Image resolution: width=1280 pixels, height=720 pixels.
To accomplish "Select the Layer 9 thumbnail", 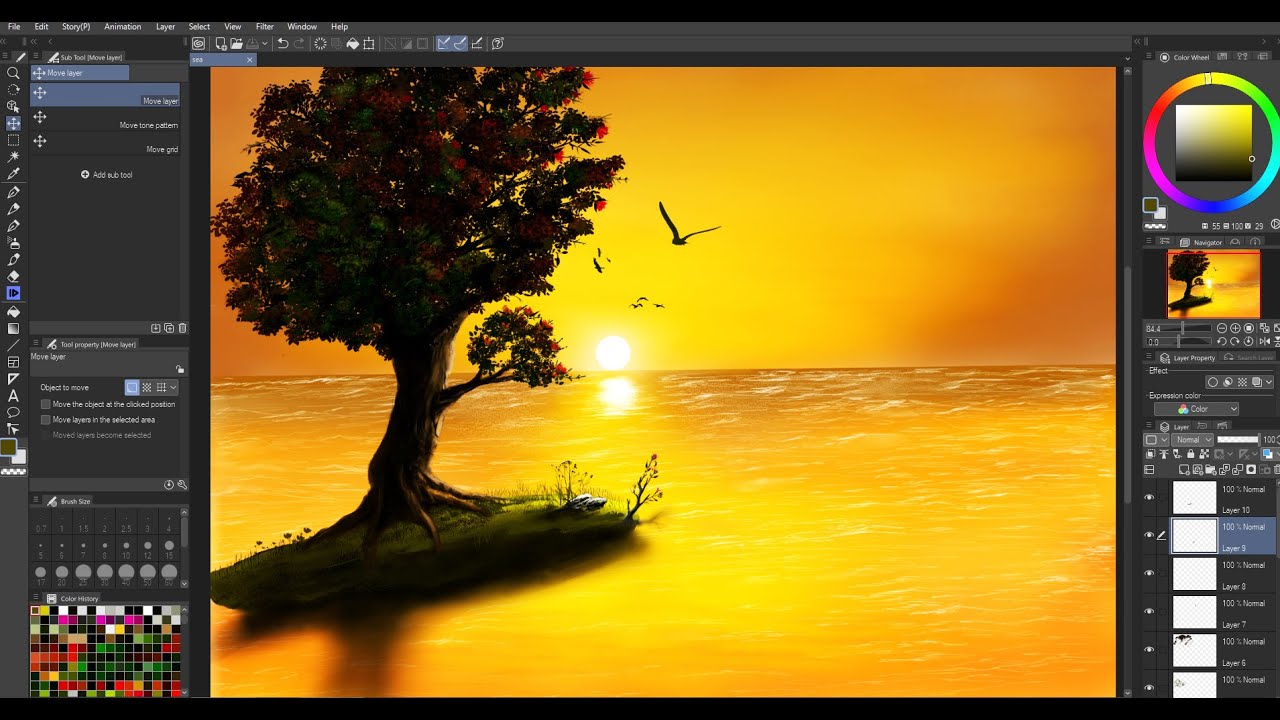I will point(1194,536).
